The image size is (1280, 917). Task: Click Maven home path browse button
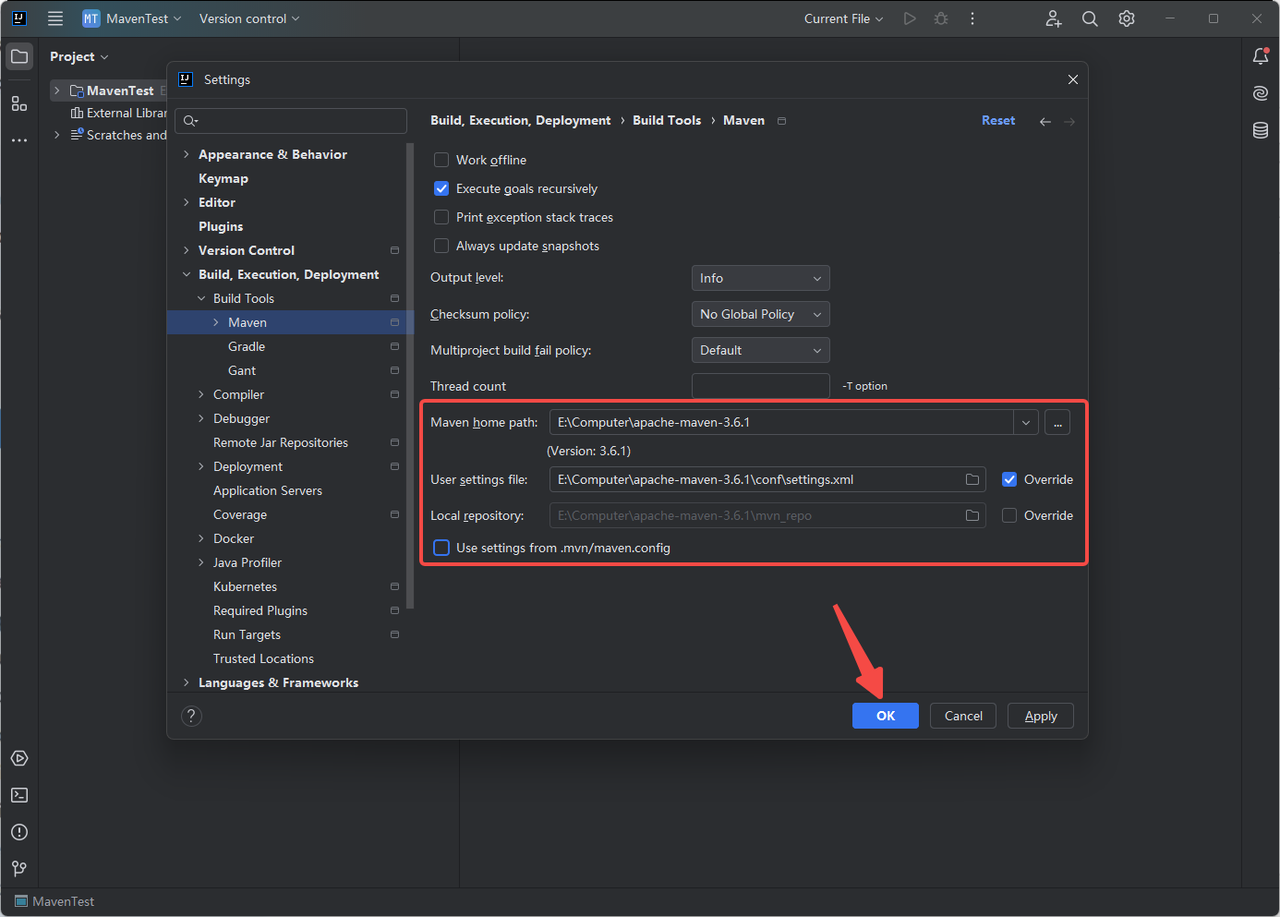(1057, 422)
